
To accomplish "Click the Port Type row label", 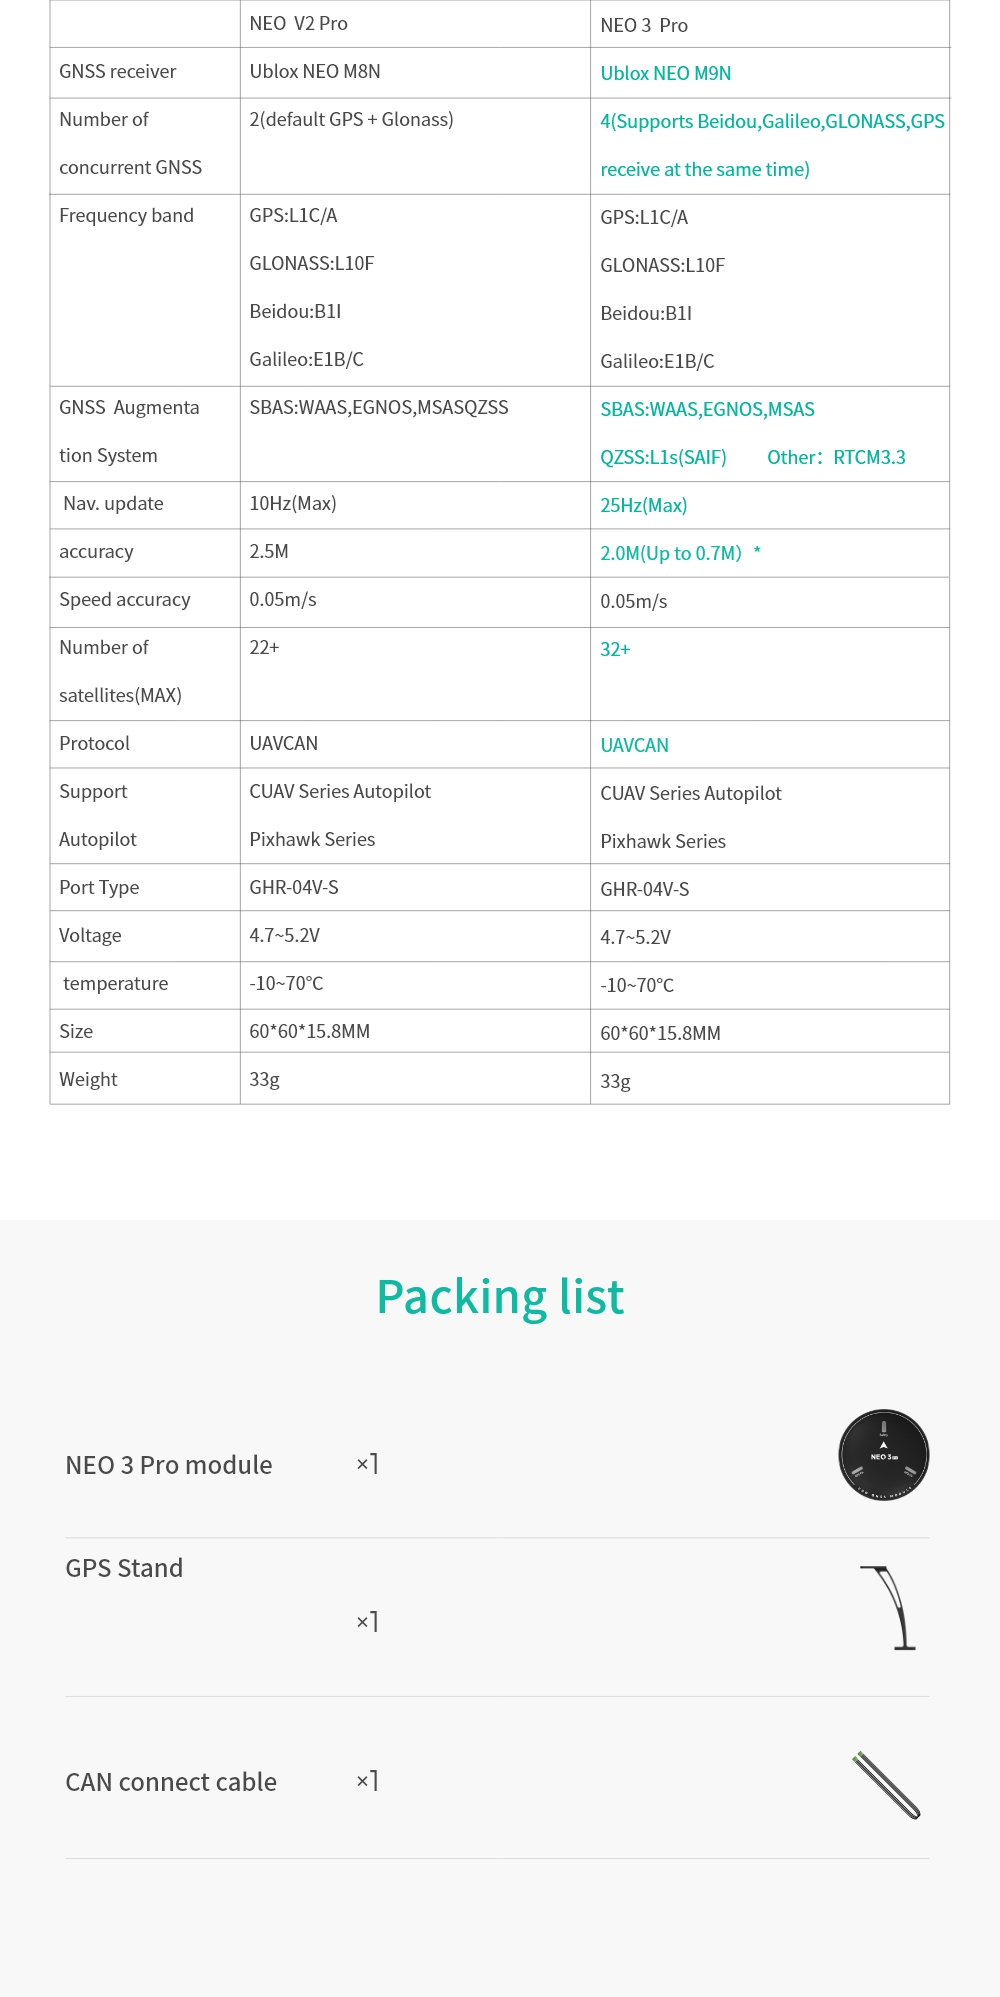I will [99, 887].
